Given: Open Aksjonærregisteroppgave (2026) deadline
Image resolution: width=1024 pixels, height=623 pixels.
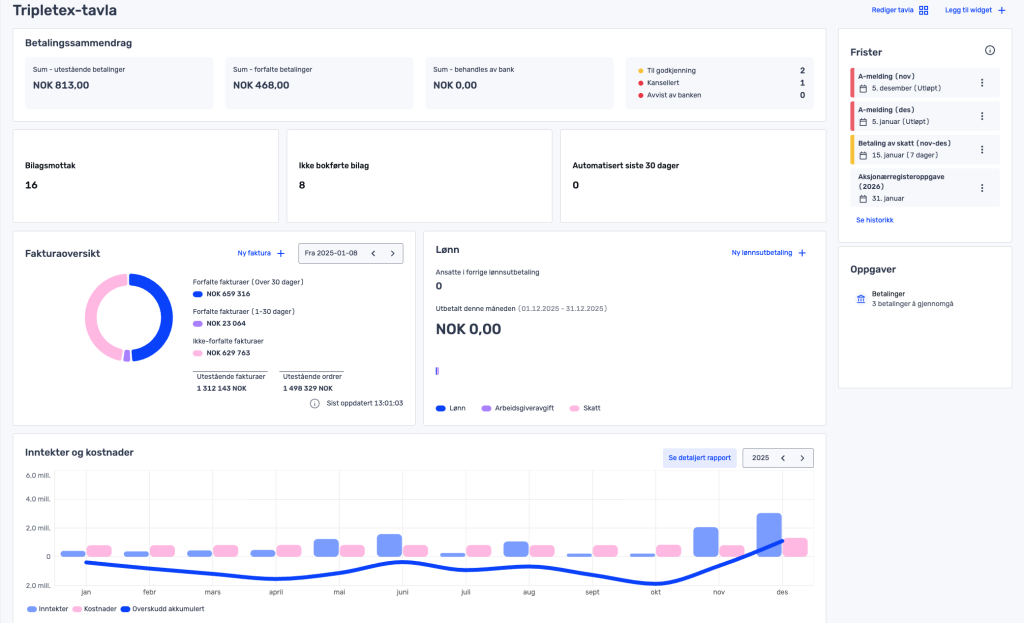Looking at the screenshot, I should [925, 187].
